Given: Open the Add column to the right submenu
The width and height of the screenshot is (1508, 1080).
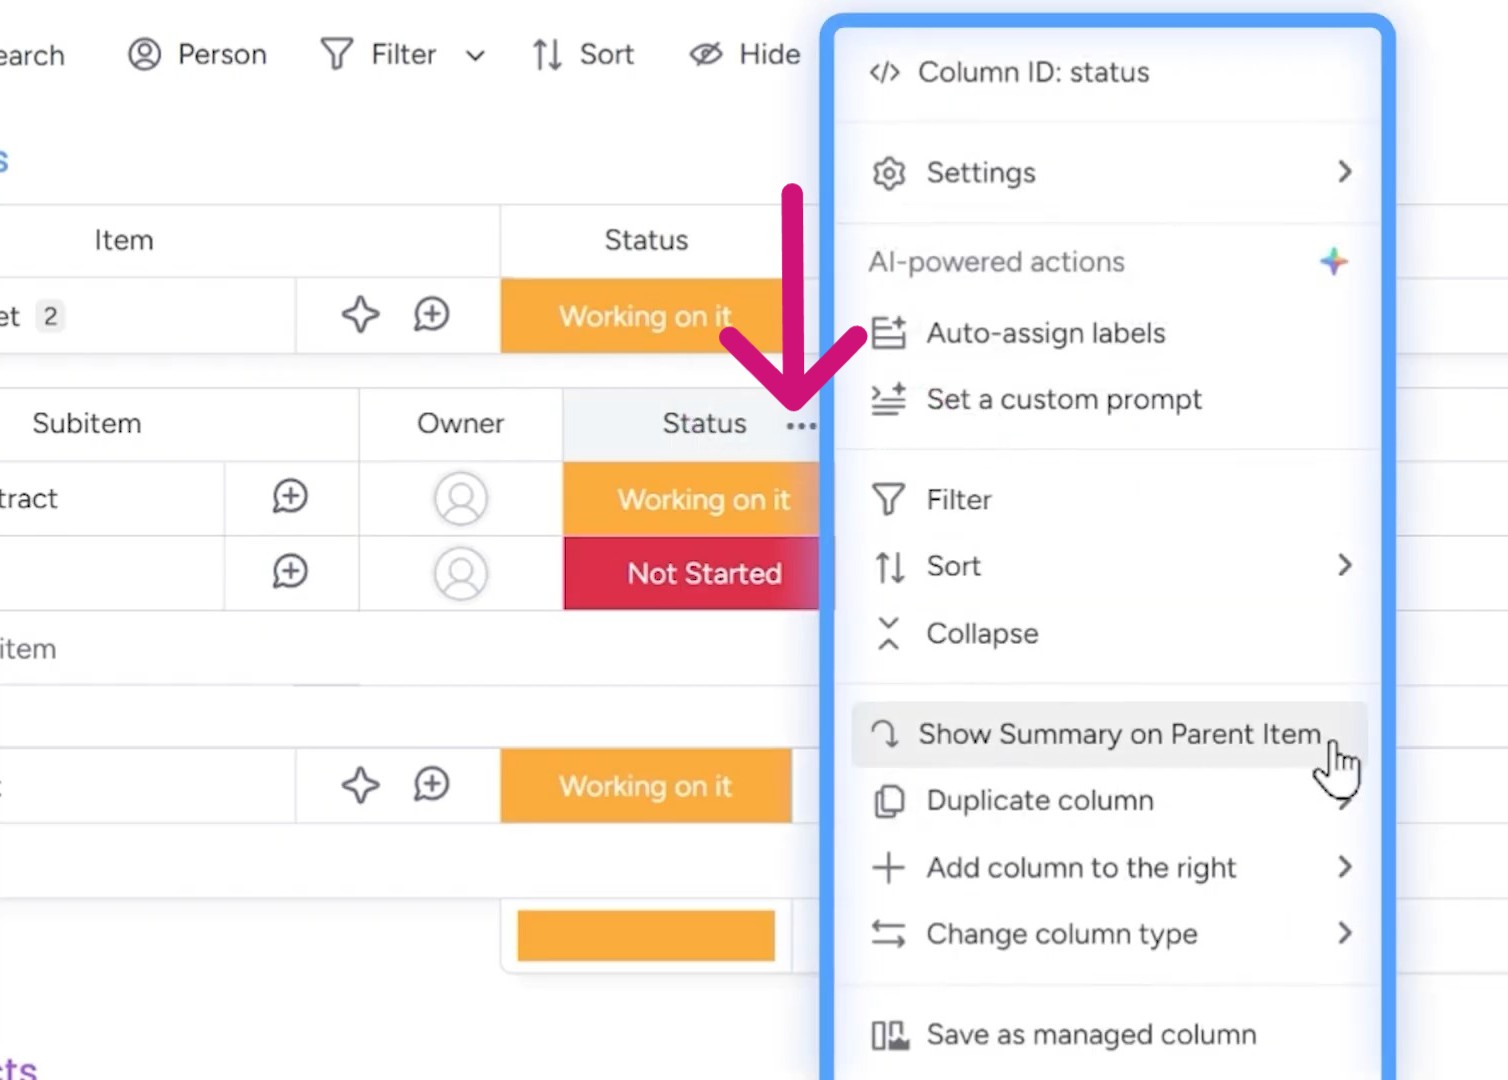Looking at the screenshot, I should pyautogui.click(x=1081, y=867).
